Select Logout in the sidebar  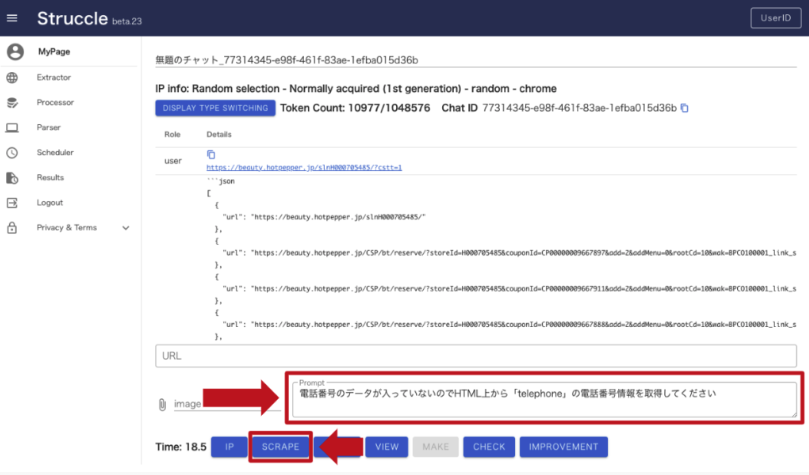[x=50, y=203]
